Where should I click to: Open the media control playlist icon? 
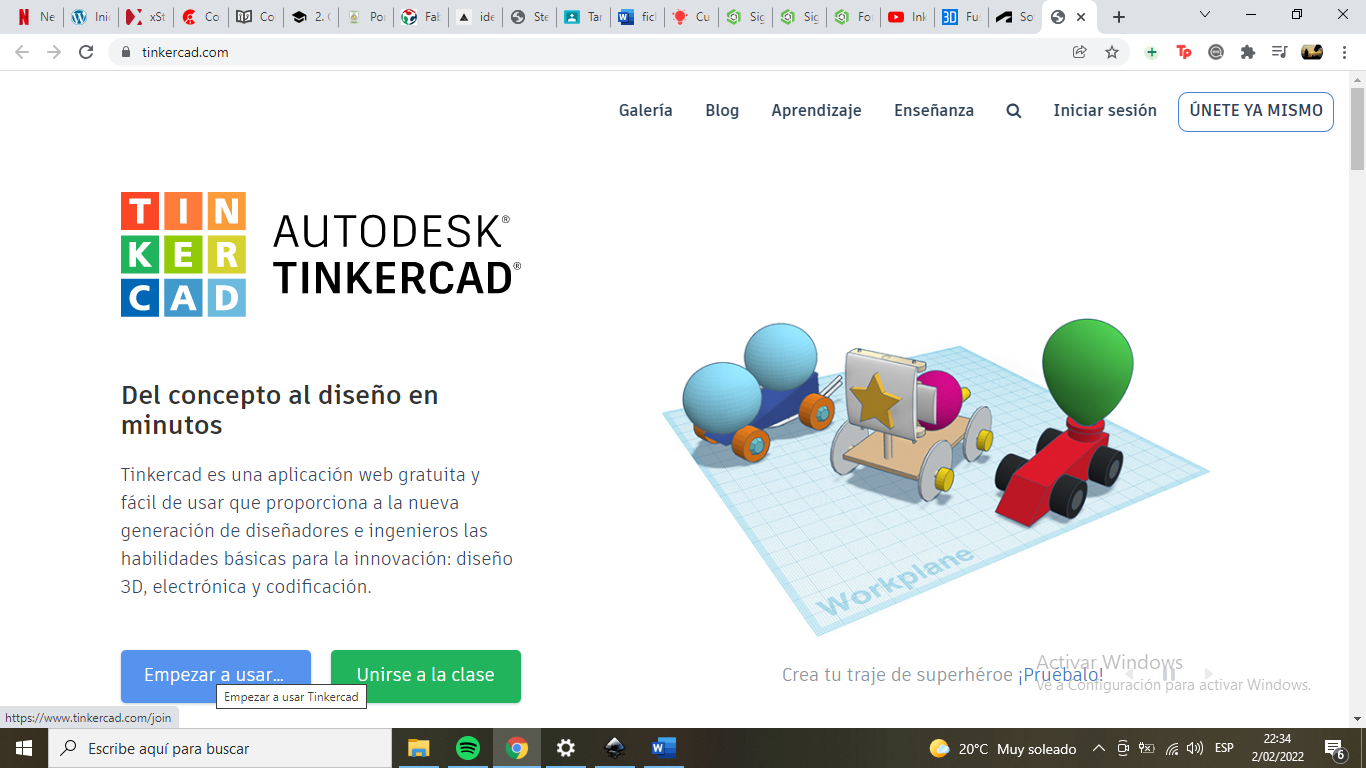pyautogui.click(x=1279, y=52)
